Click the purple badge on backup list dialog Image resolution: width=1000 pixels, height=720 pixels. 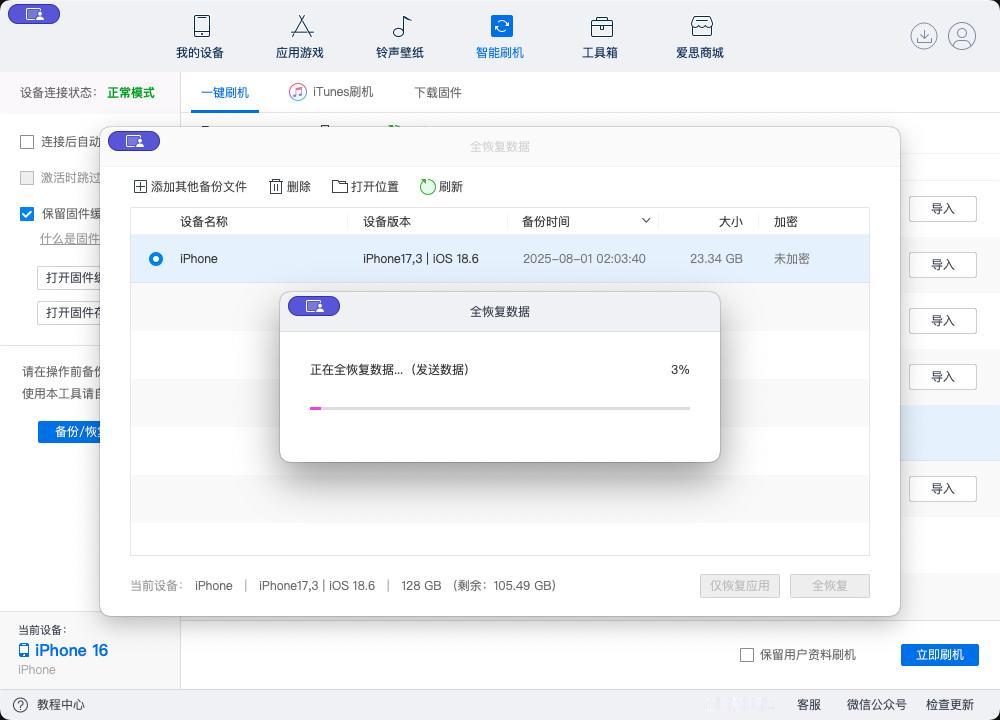tap(134, 141)
